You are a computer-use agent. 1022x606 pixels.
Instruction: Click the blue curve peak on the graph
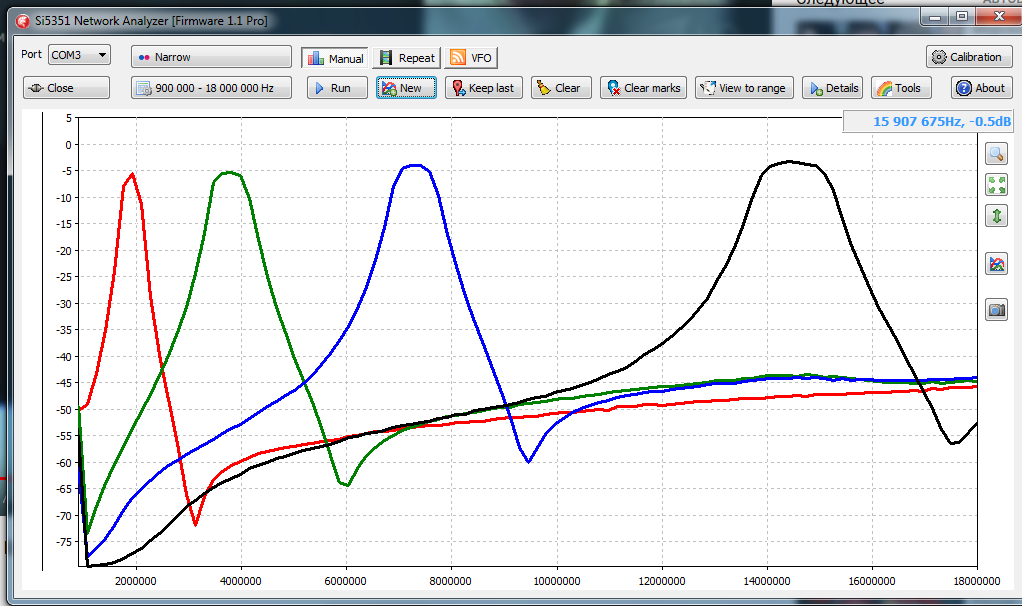[413, 166]
